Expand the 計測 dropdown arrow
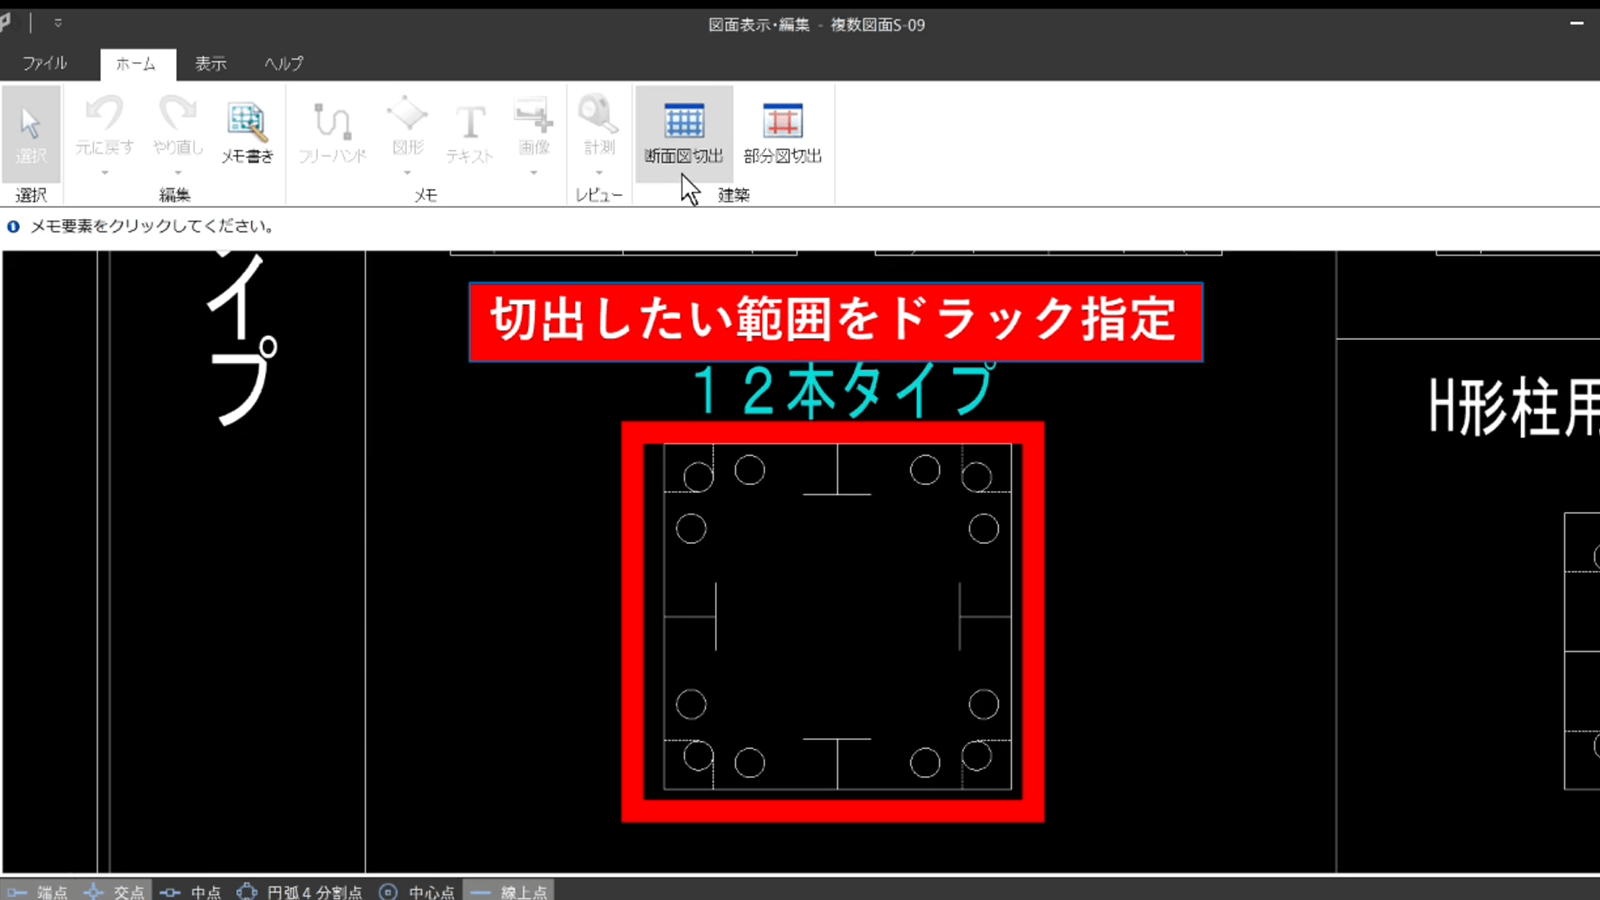The width and height of the screenshot is (1600, 900). pyautogui.click(x=599, y=173)
